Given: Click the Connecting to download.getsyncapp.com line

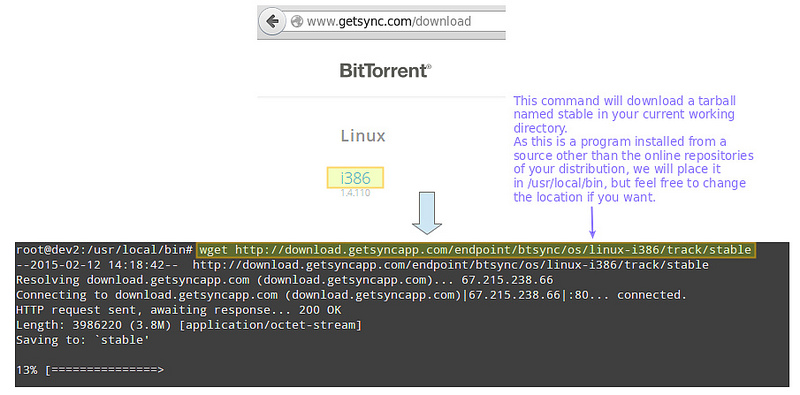Looking at the screenshot, I should (x=351, y=295).
